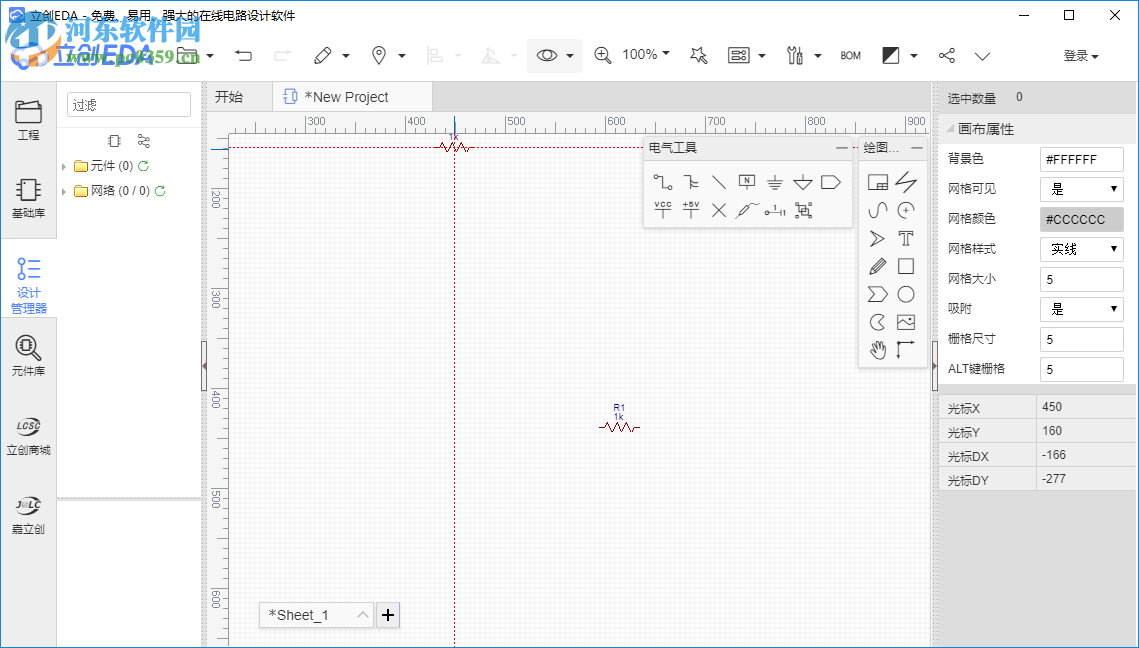1139x648 pixels.
Task: Open the Component Library sidebar panel
Action: (28, 356)
